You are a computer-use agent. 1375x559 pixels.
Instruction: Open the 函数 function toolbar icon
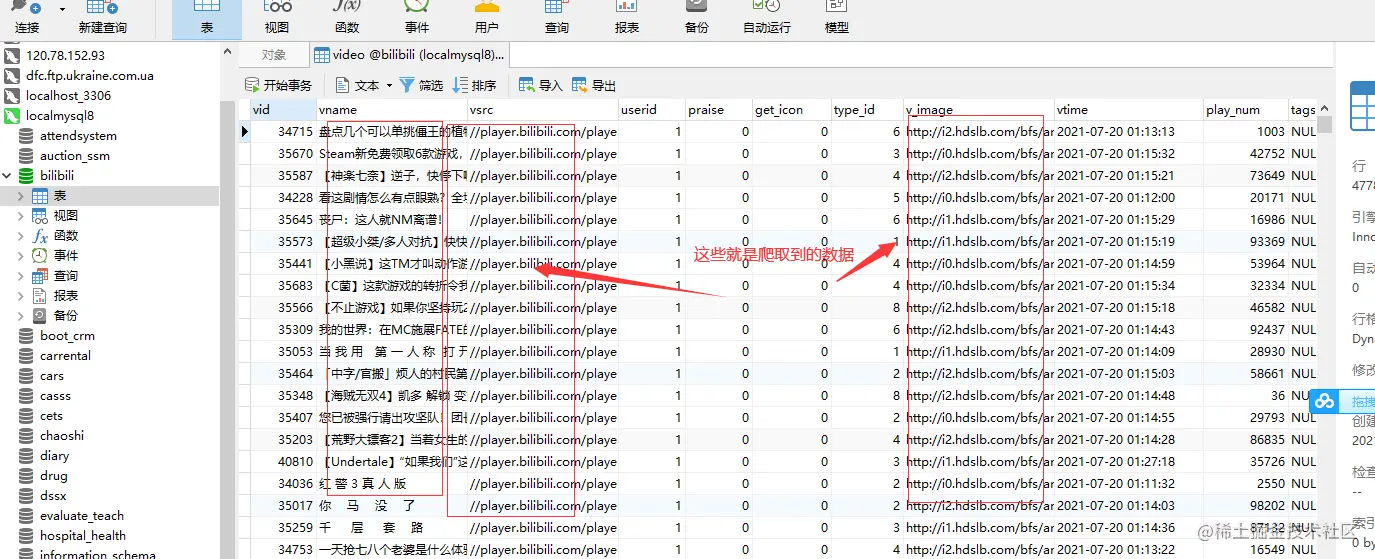347,18
